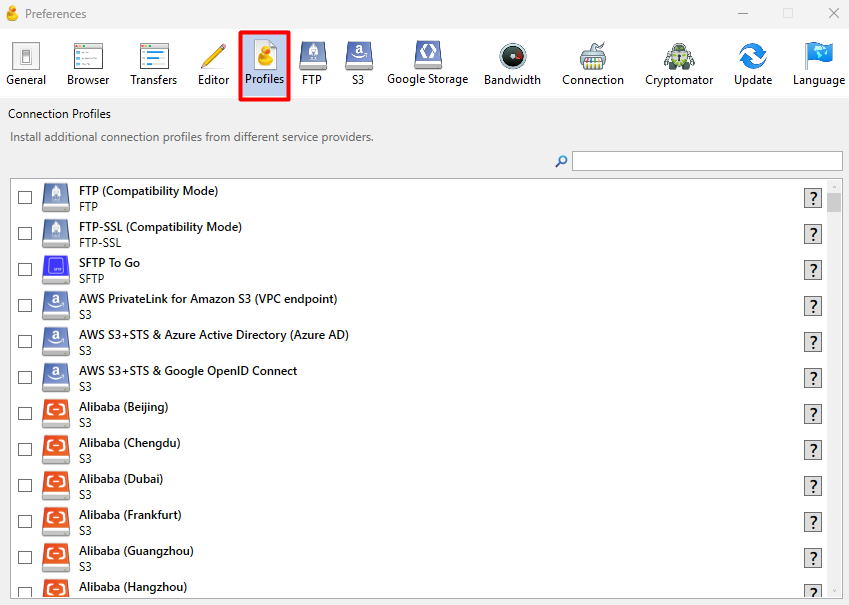The image size is (849, 605).
Task: Open the Language preferences
Action: tap(818, 64)
